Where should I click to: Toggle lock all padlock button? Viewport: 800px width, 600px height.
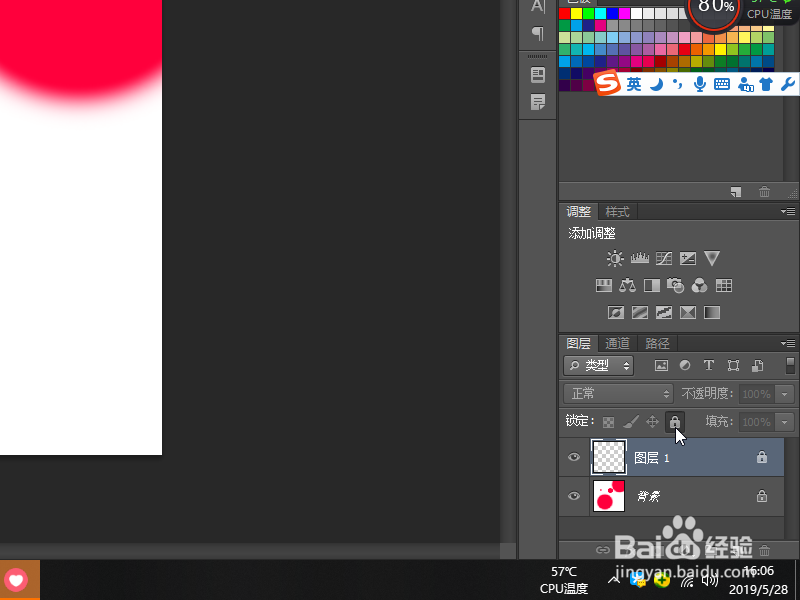pos(675,422)
